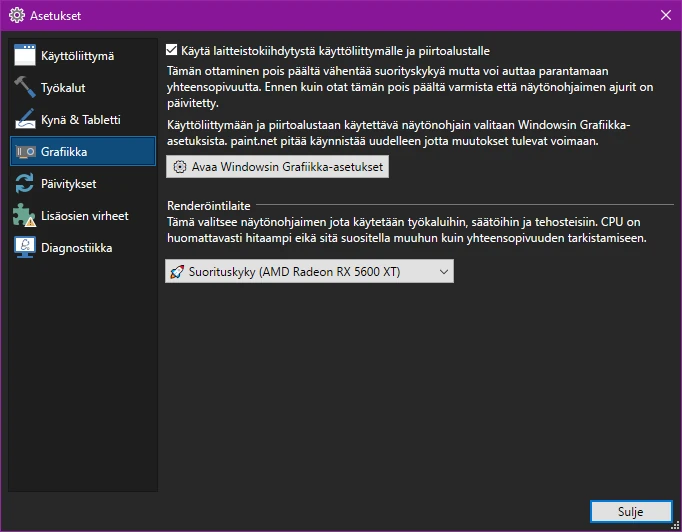
Task: Select the Lisäosien virheet section
Action: pos(84,216)
